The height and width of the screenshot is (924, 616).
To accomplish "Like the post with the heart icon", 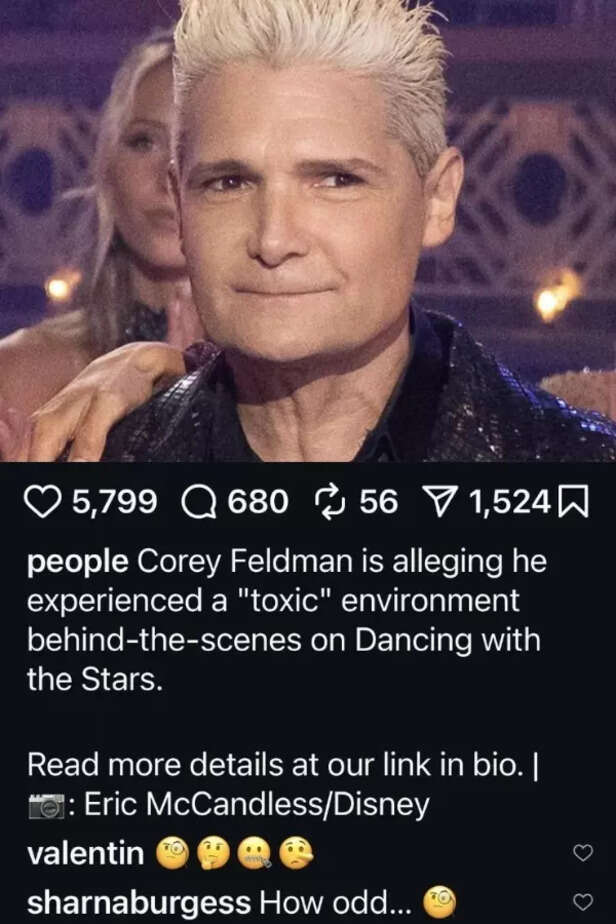I will (44, 503).
